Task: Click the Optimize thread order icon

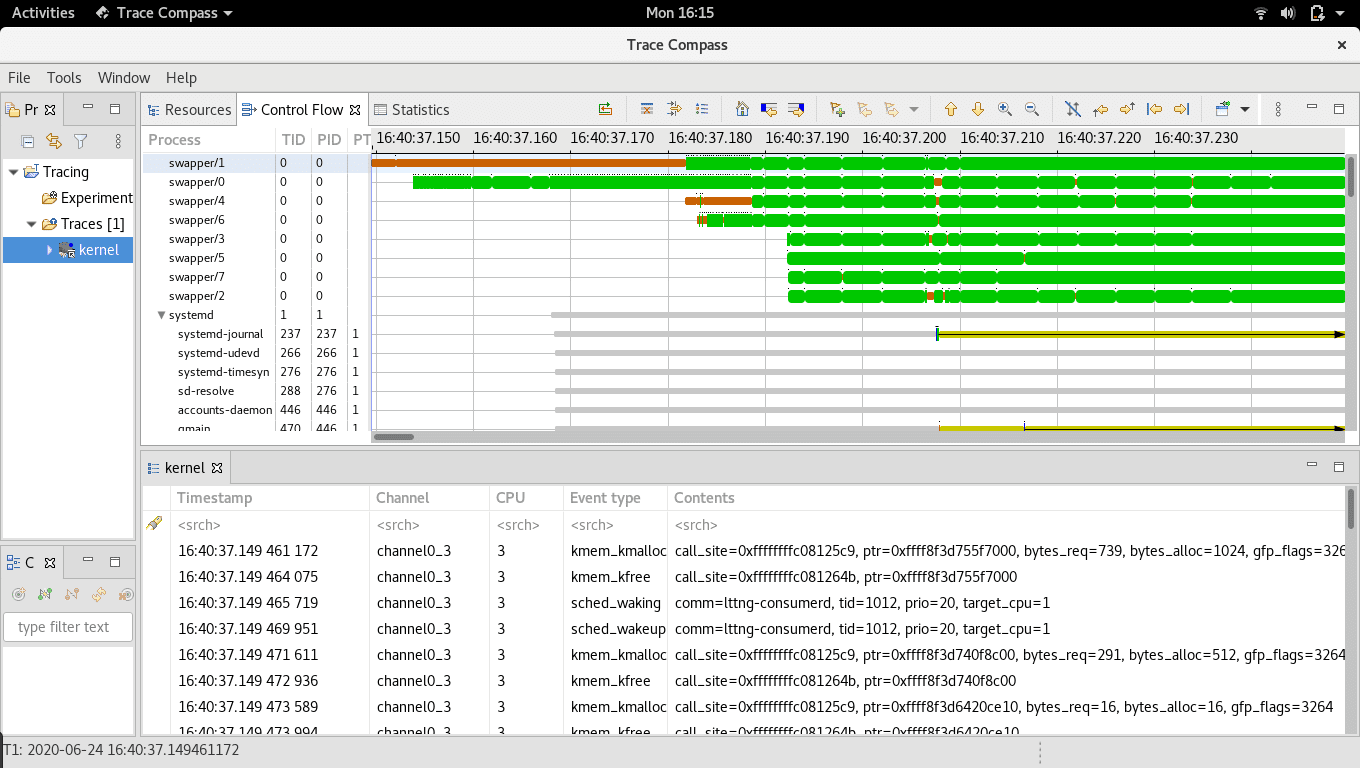Action: click(606, 109)
